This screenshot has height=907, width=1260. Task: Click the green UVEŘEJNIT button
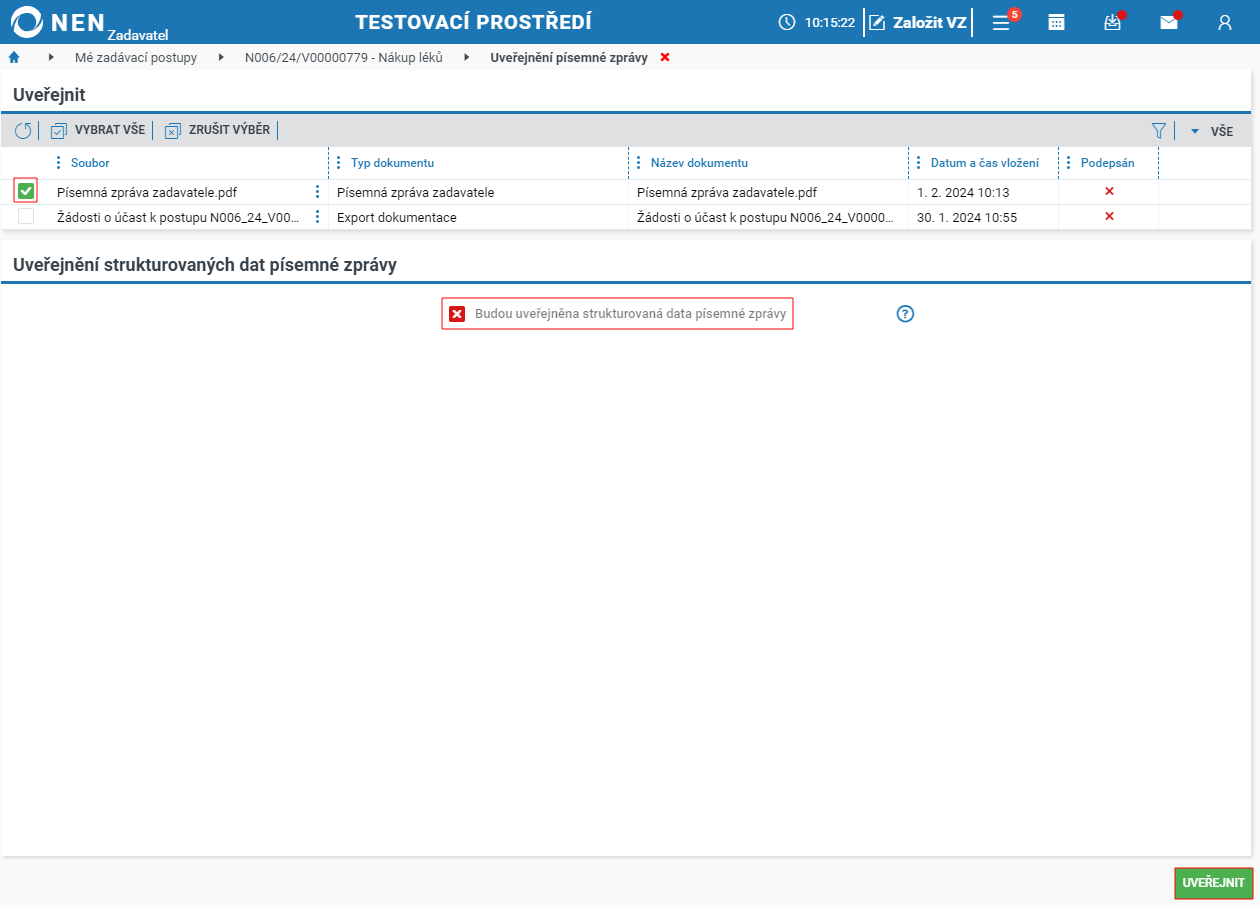1213,883
